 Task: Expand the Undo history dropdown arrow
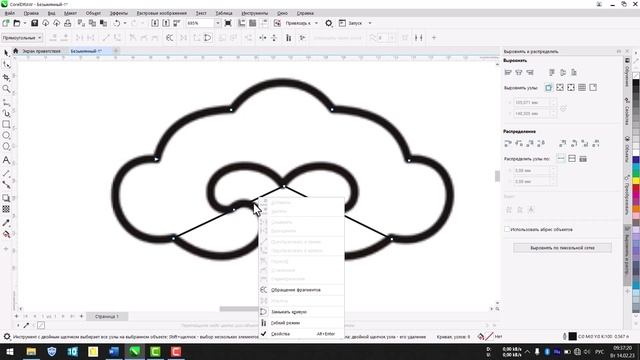coord(125,23)
